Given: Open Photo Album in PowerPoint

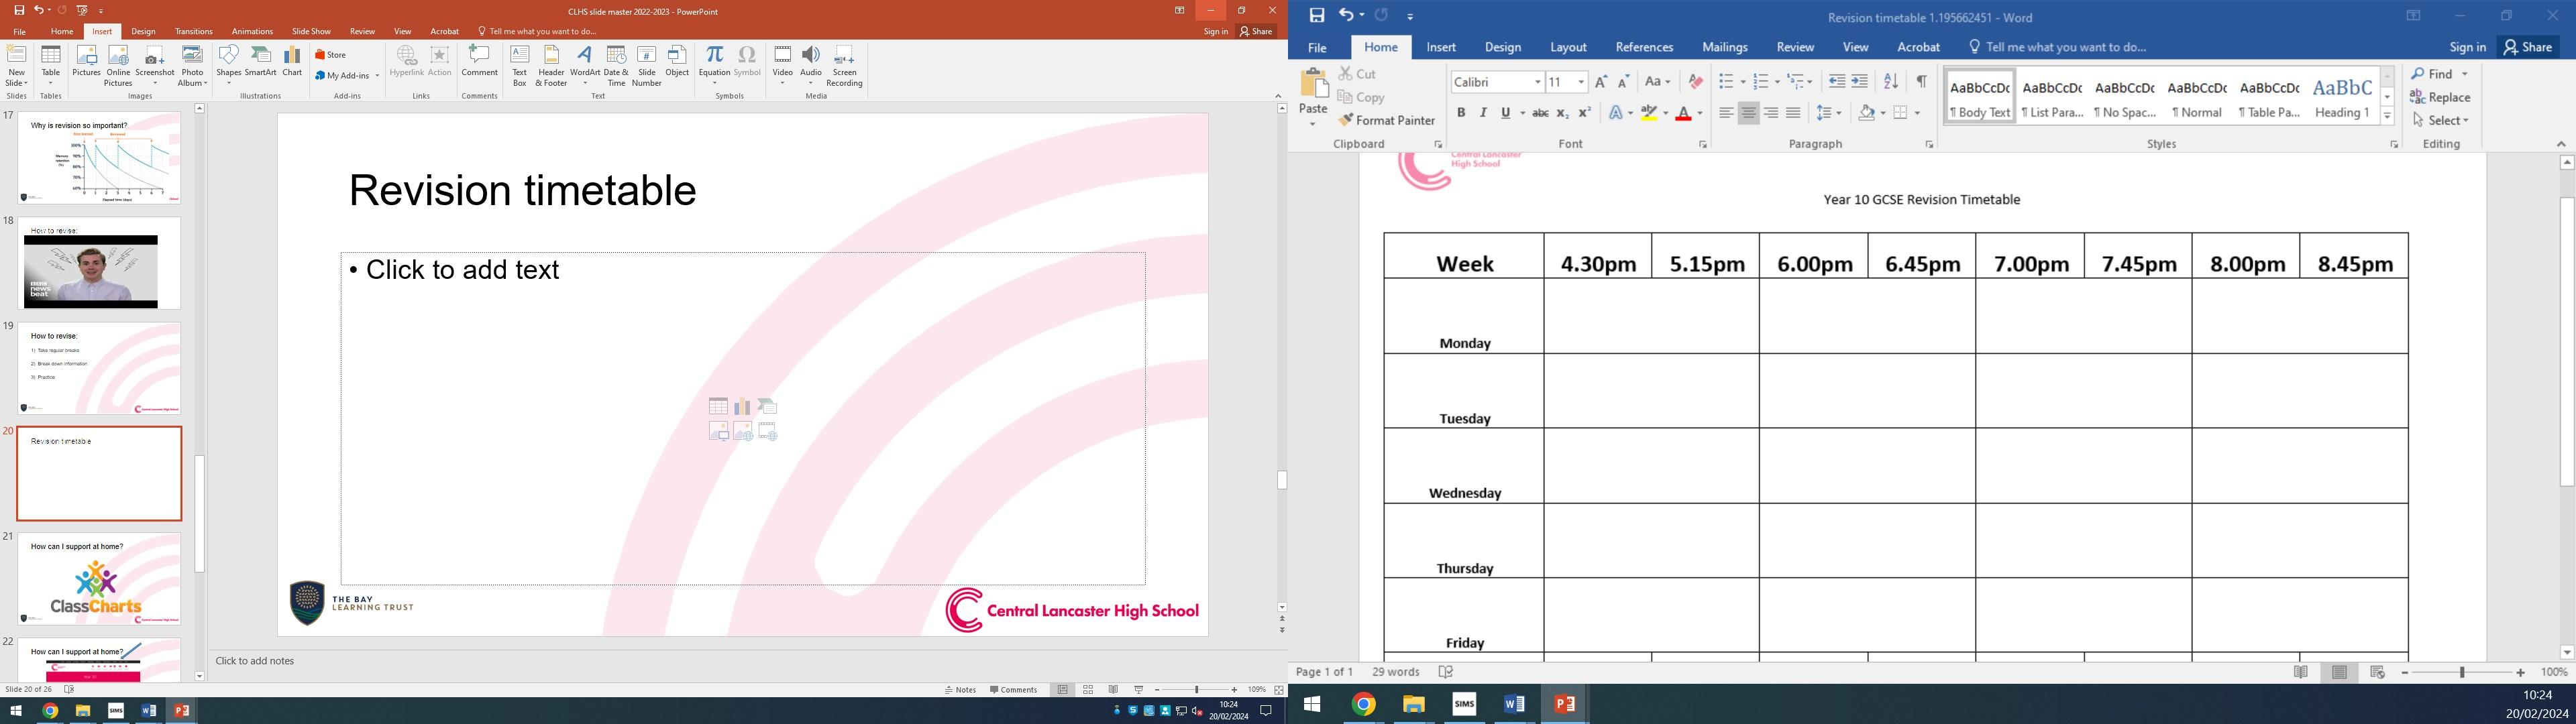Looking at the screenshot, I should tap(193, 66).
